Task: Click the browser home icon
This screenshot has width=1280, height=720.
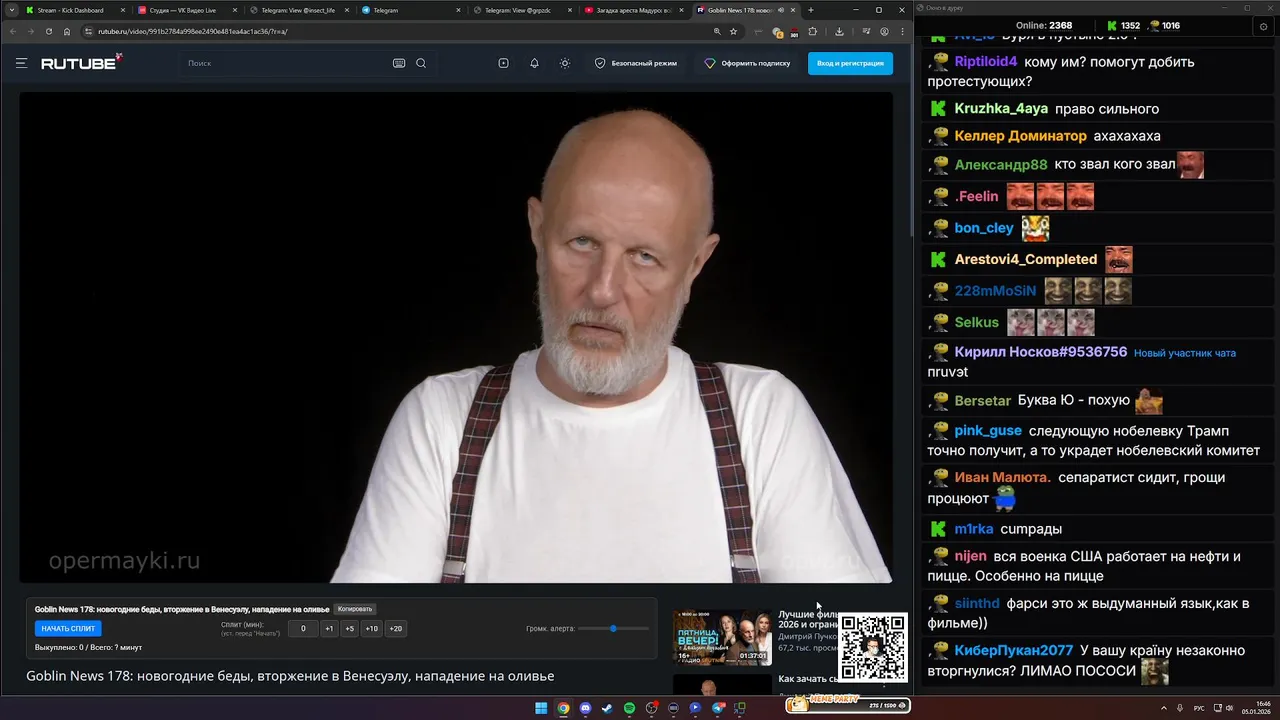Action: point(67,31)
